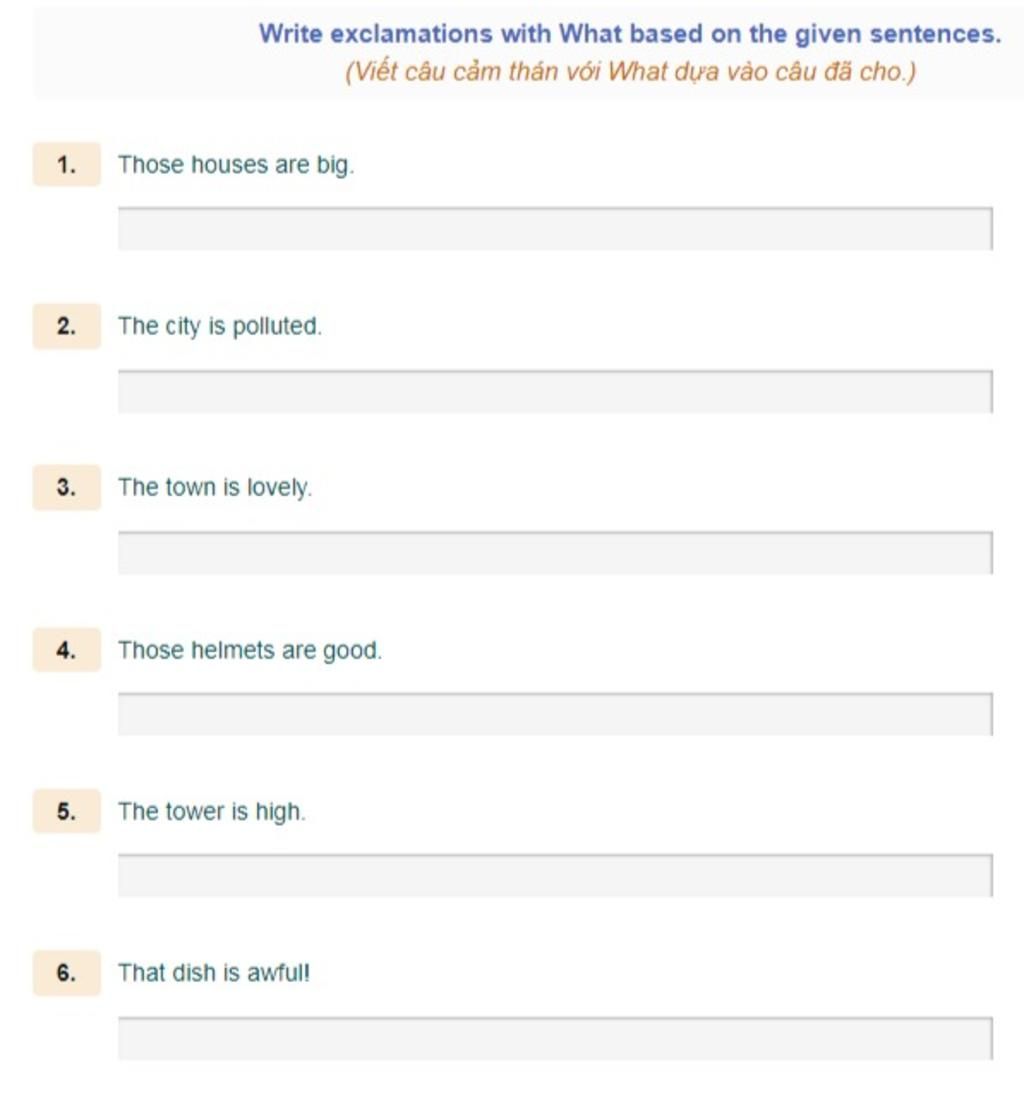
Task: Click the sentence 'The tower is high.'
Action: tap(212, 811)
